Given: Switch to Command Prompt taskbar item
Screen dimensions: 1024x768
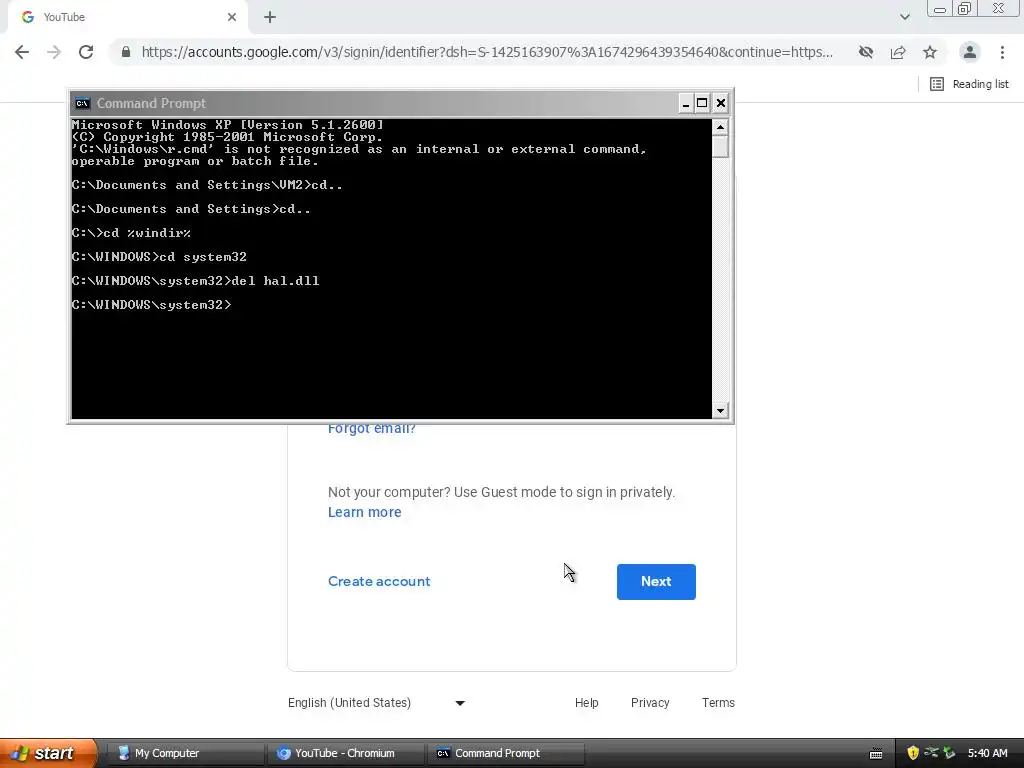Looking at the screenshot, I should pyautogui.click(x=505, y=754).
